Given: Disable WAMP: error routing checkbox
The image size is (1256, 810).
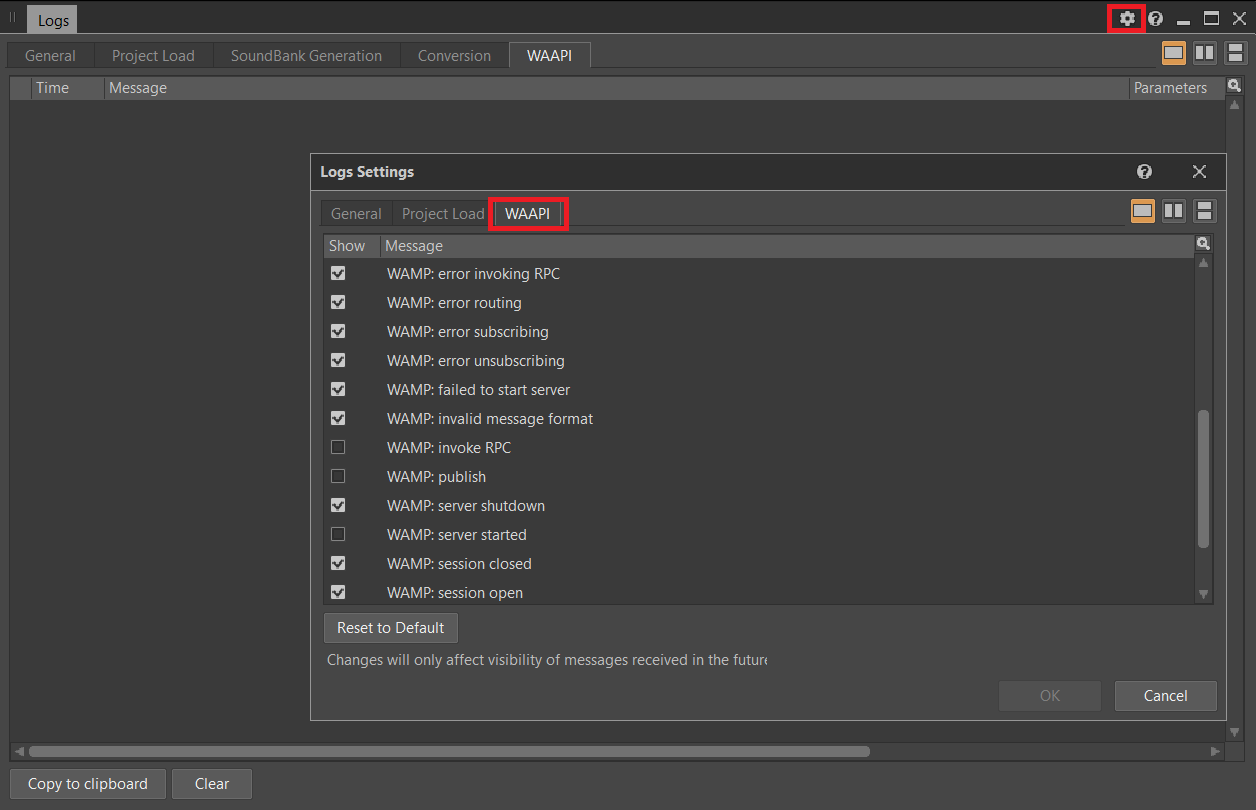Looking at the screenshot, I should coord(338,302).
